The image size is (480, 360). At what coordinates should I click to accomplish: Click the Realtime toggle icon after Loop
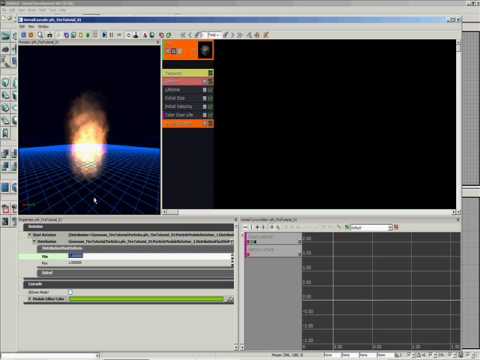click(x=136, y=35)
